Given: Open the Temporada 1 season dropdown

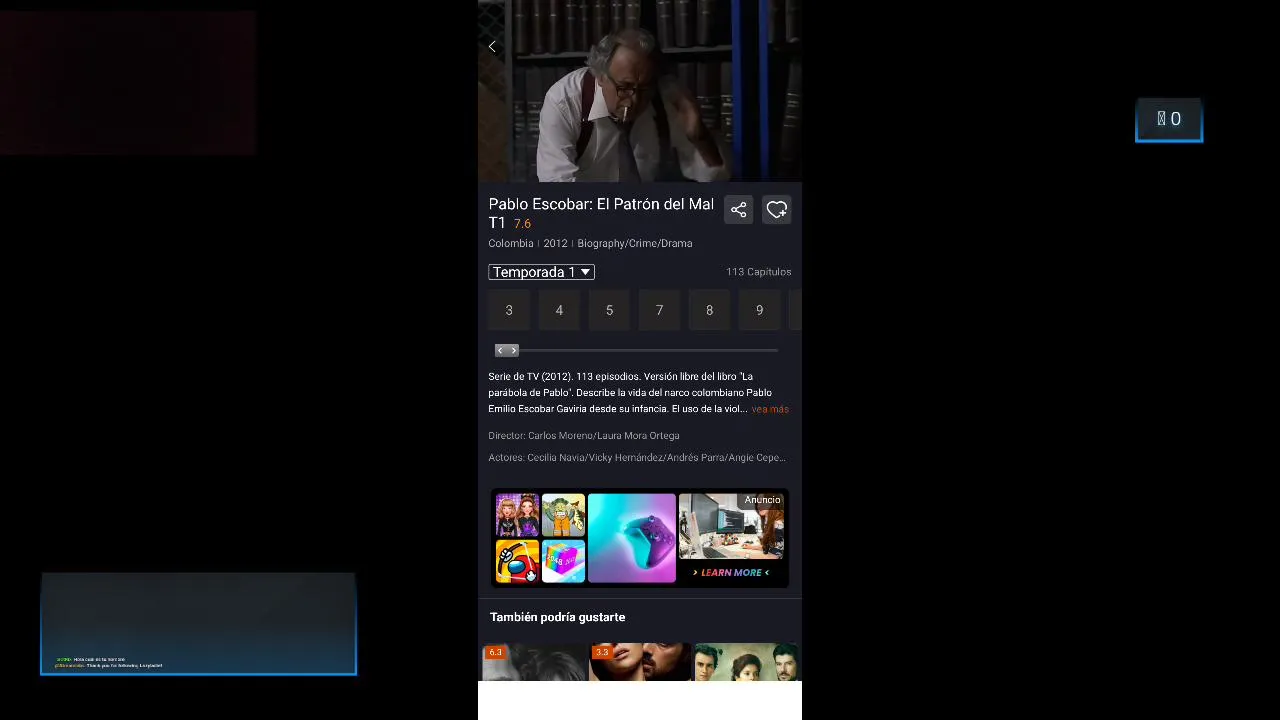Looking at the screenshot, I should [541, 272].
